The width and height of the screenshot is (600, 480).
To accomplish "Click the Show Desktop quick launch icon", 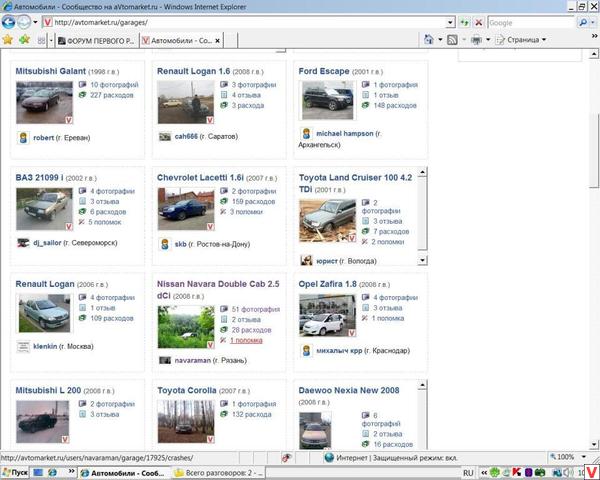I will pyautogui.click(x=38, y=473).
